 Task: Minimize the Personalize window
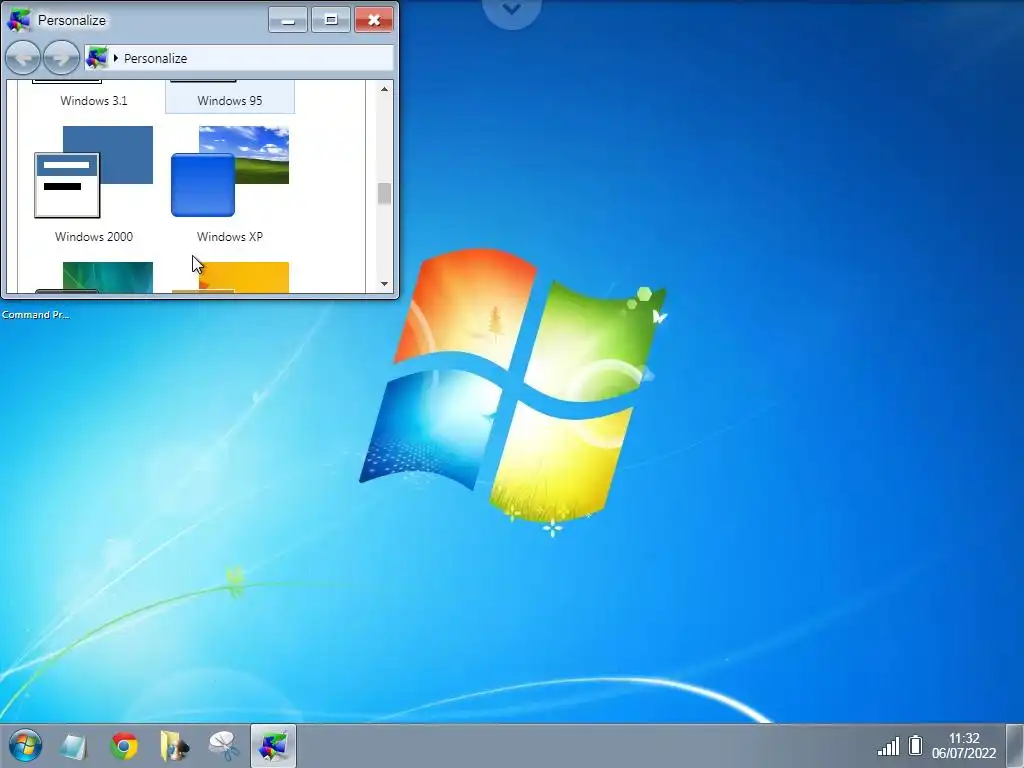click(x=287, y=20)
